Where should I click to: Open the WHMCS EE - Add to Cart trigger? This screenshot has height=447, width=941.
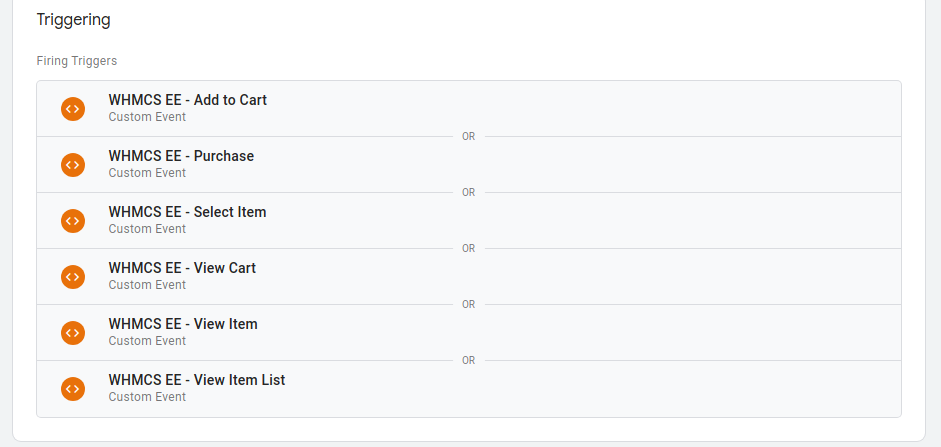pos(188,100)
